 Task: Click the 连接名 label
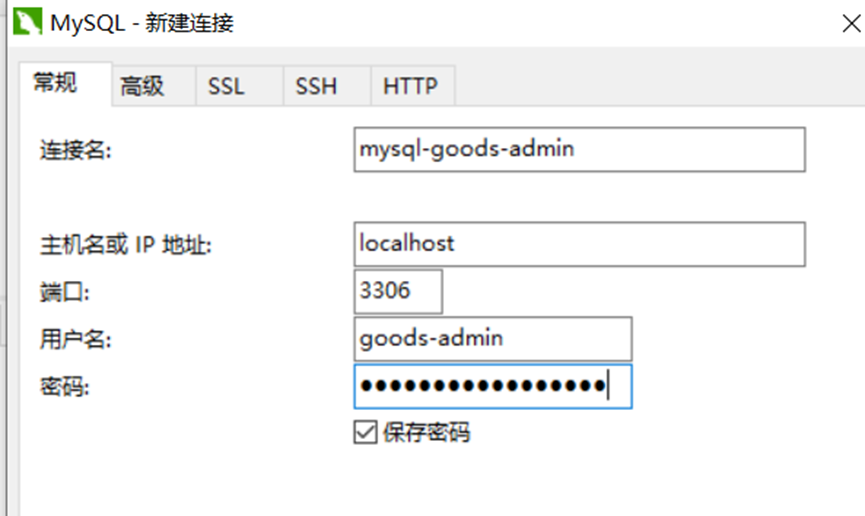tap(76, 150)
